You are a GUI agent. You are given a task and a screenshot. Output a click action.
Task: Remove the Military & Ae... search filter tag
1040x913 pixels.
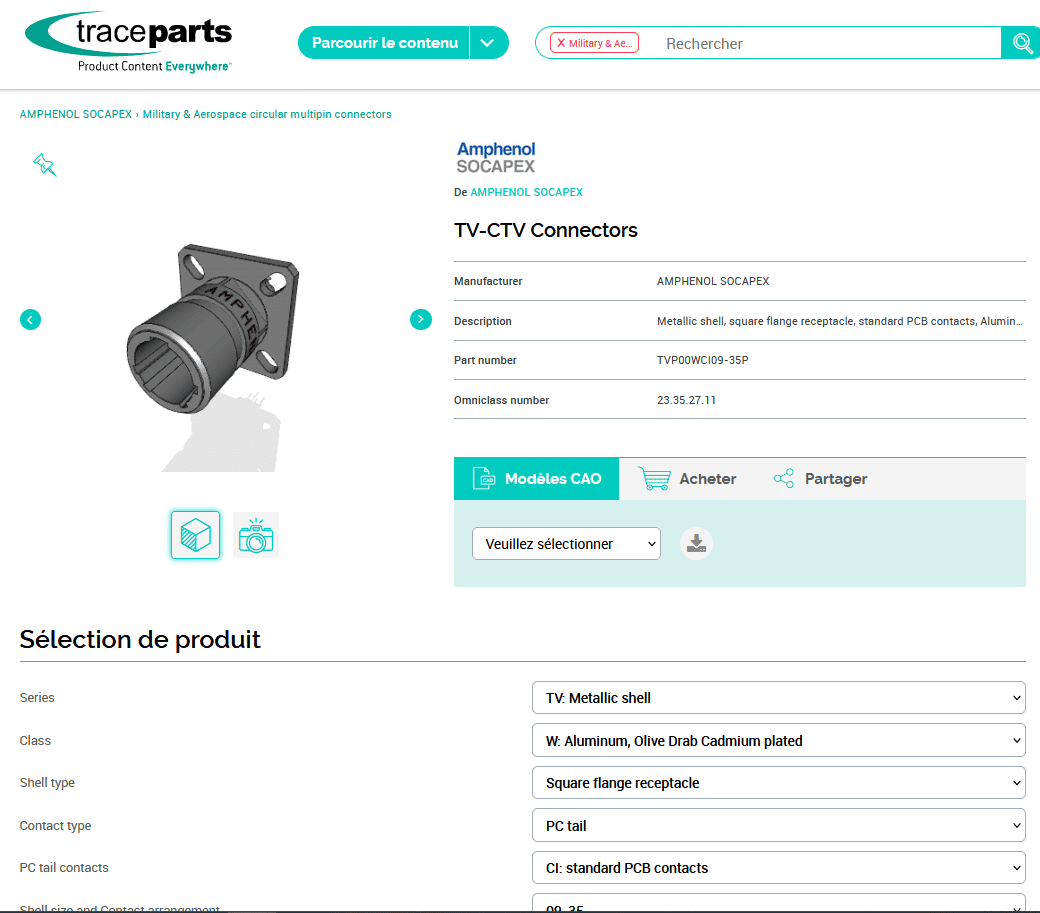coord(561,43)
